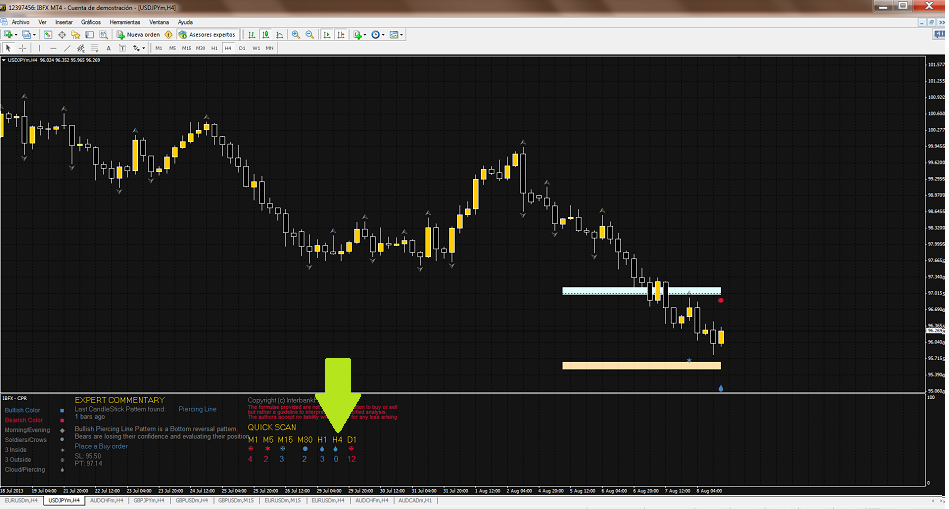Image resolution: width=949 pixels, height=509 pixels.
Task: Toggle the H4 timeframe button
Action: point(228,47)
